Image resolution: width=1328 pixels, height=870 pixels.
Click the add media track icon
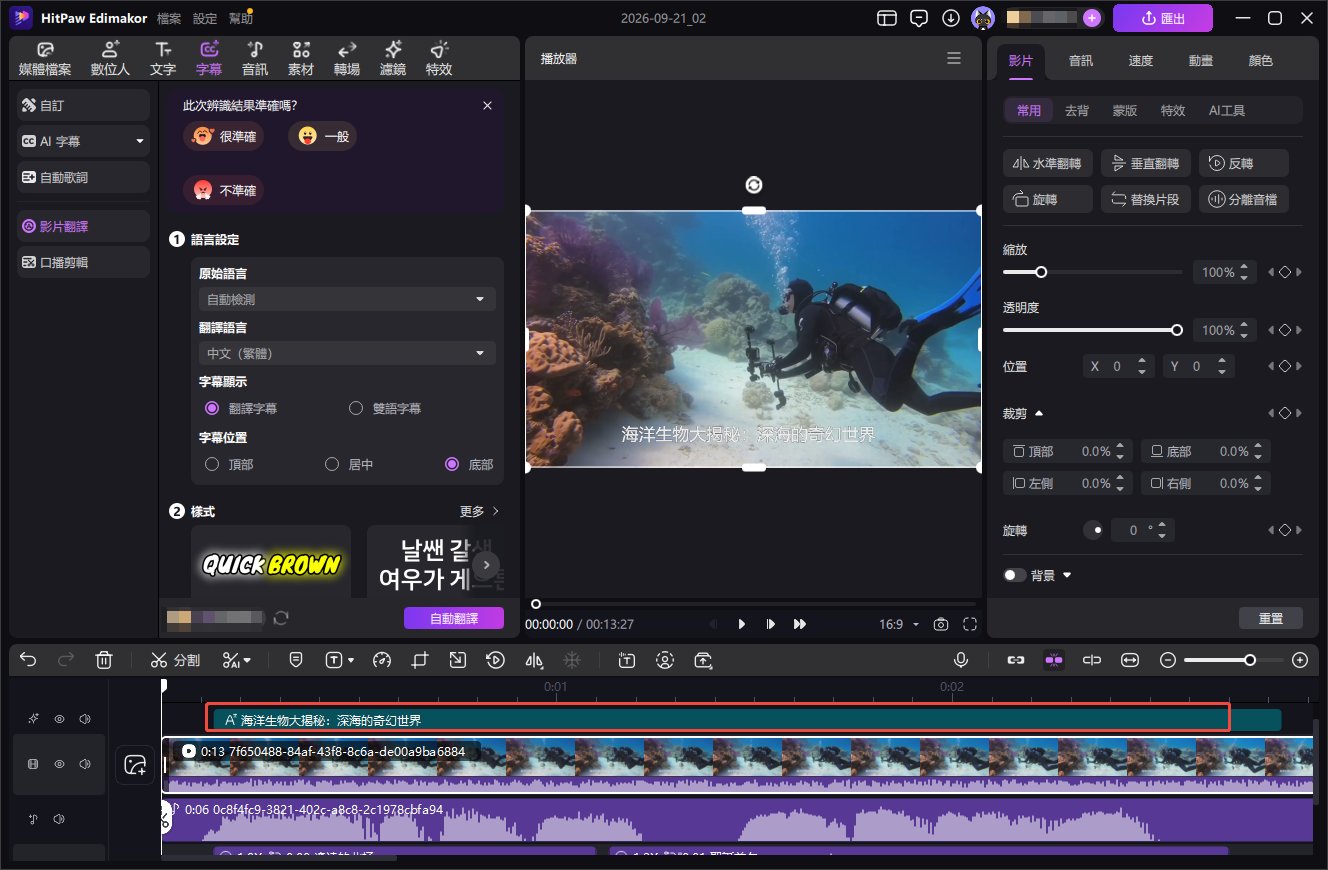tap(135, 765)
